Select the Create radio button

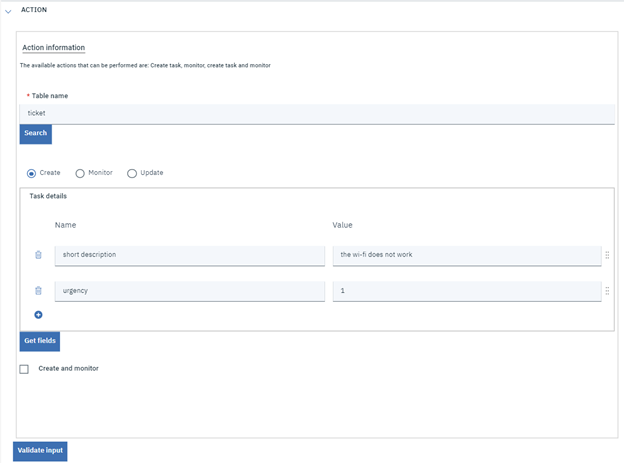coord(32,173)
